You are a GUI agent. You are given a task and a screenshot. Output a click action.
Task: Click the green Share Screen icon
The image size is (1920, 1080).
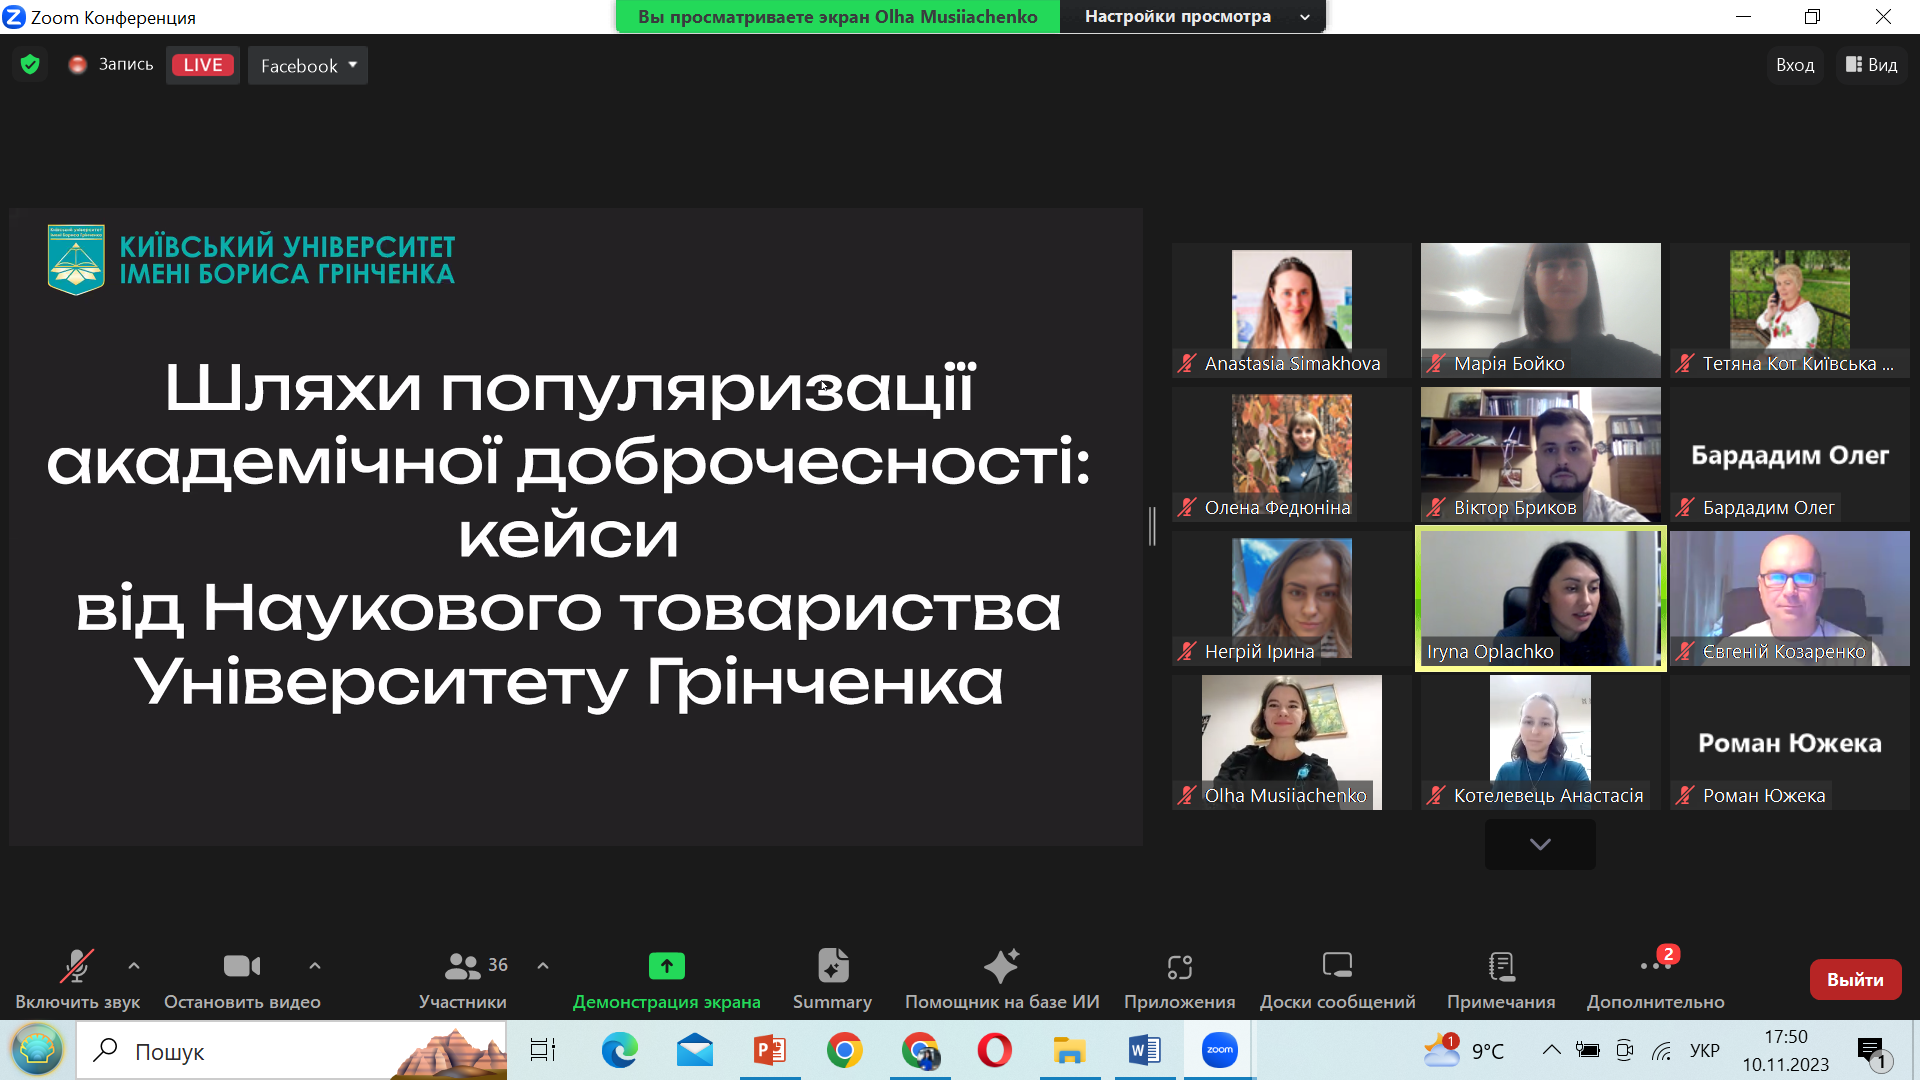[666, 966]
